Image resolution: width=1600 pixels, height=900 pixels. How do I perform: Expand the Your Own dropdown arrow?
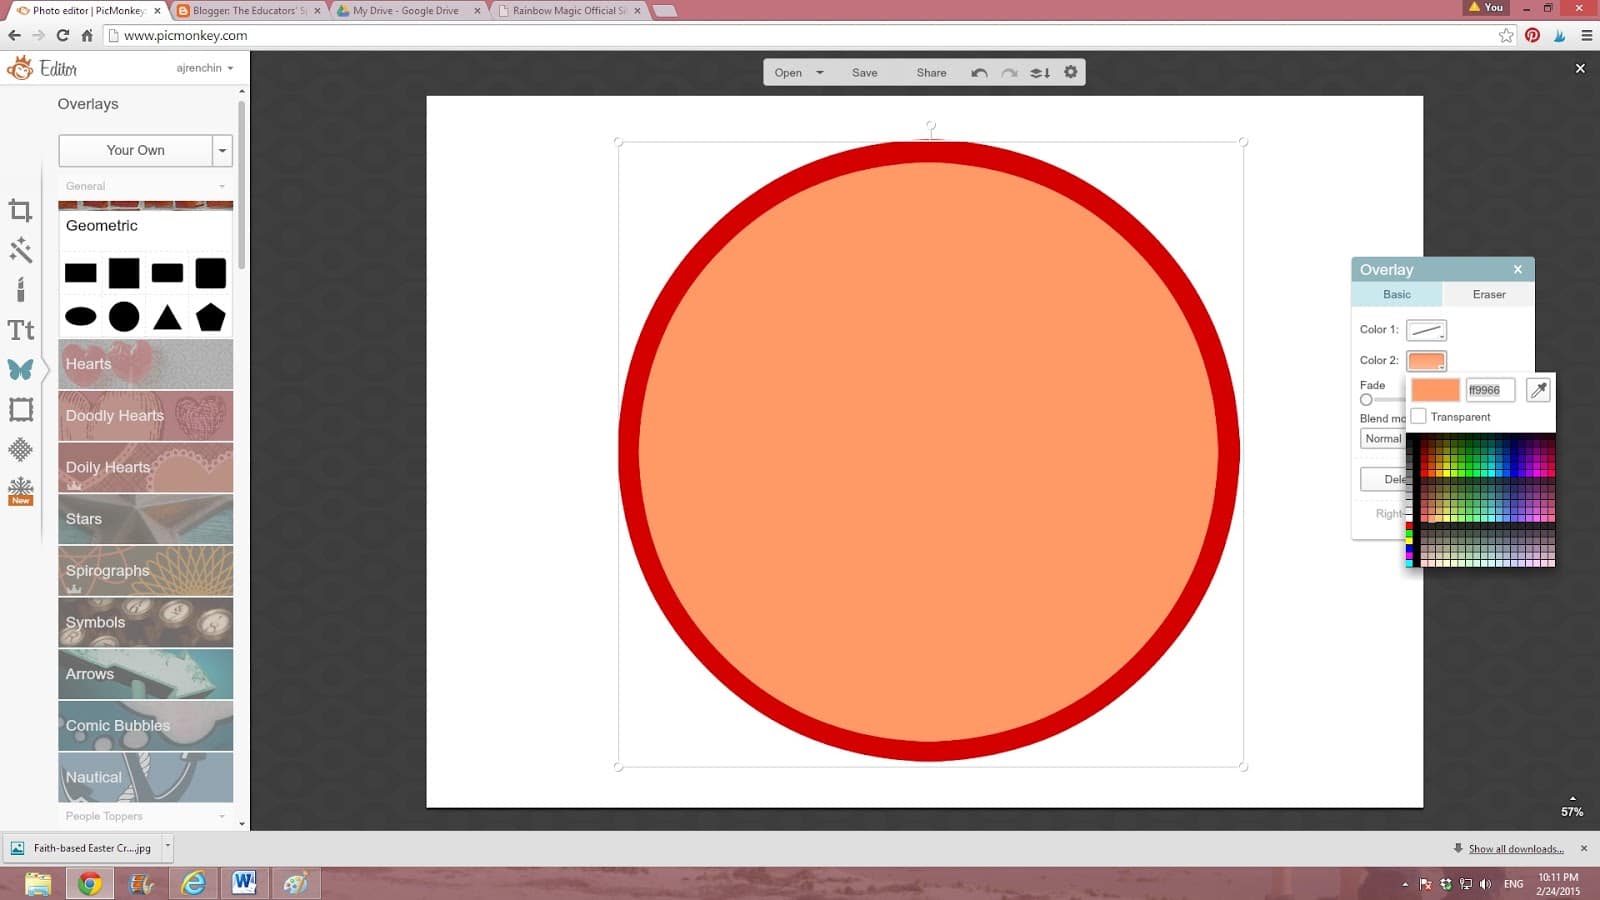coord(222,151)
